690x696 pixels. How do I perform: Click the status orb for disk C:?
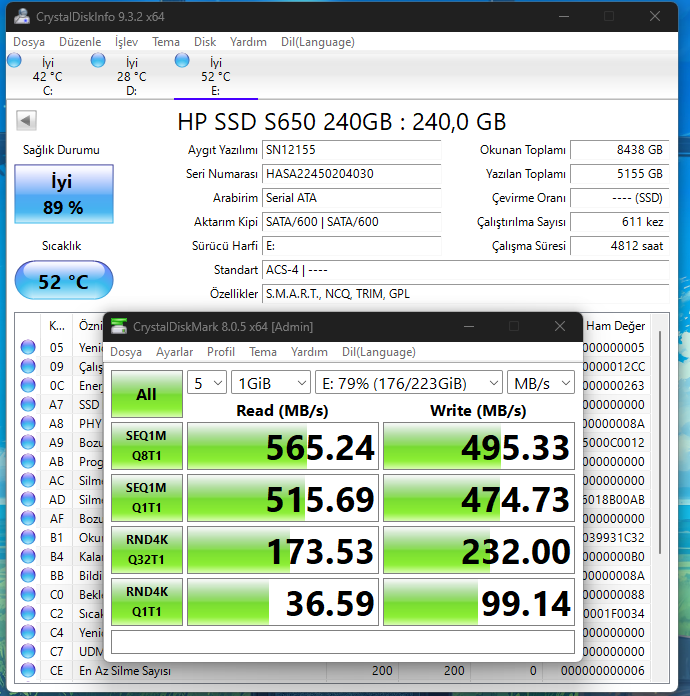coord(14,60)
